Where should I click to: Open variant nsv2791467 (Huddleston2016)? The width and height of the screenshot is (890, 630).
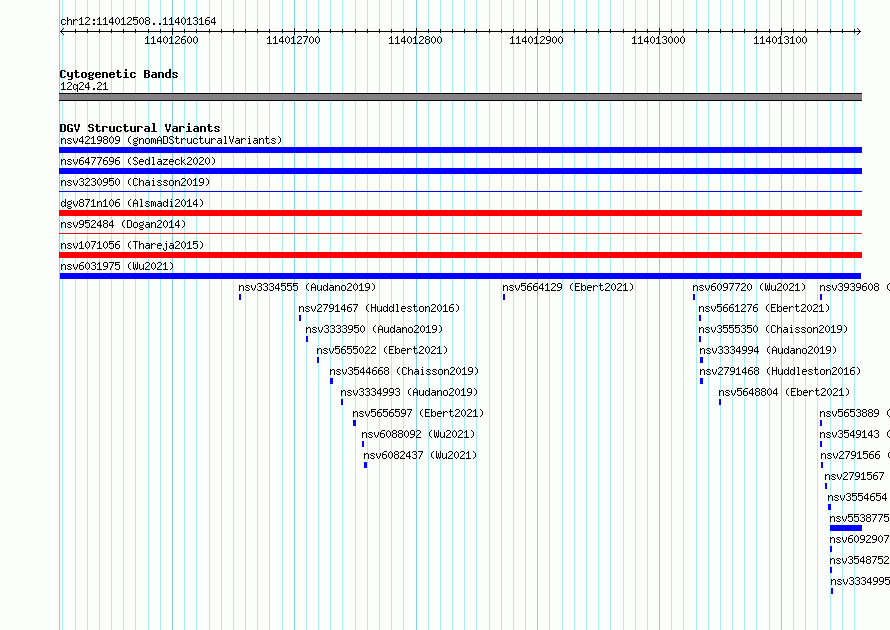coord(379,308)
